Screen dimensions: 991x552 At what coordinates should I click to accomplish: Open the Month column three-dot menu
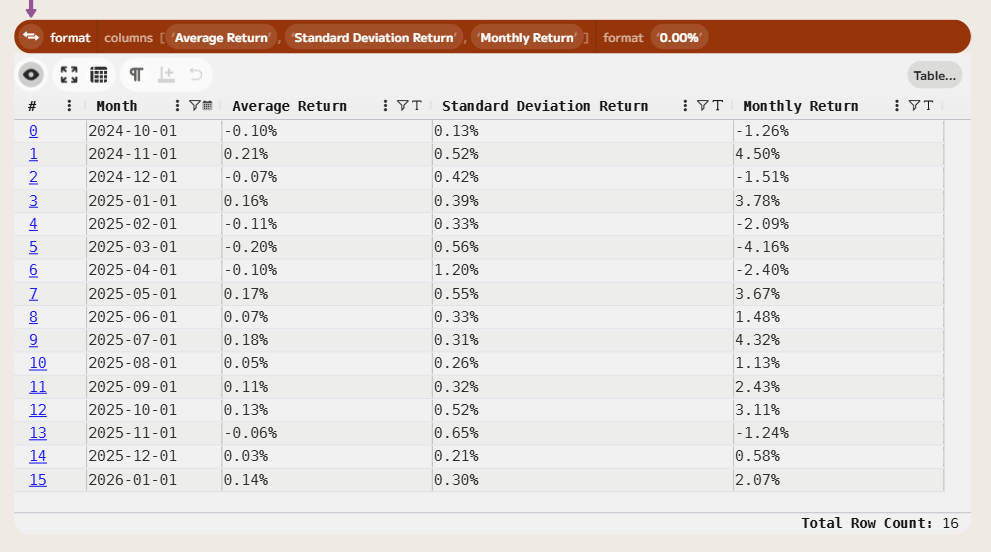[x=177, y=106]
